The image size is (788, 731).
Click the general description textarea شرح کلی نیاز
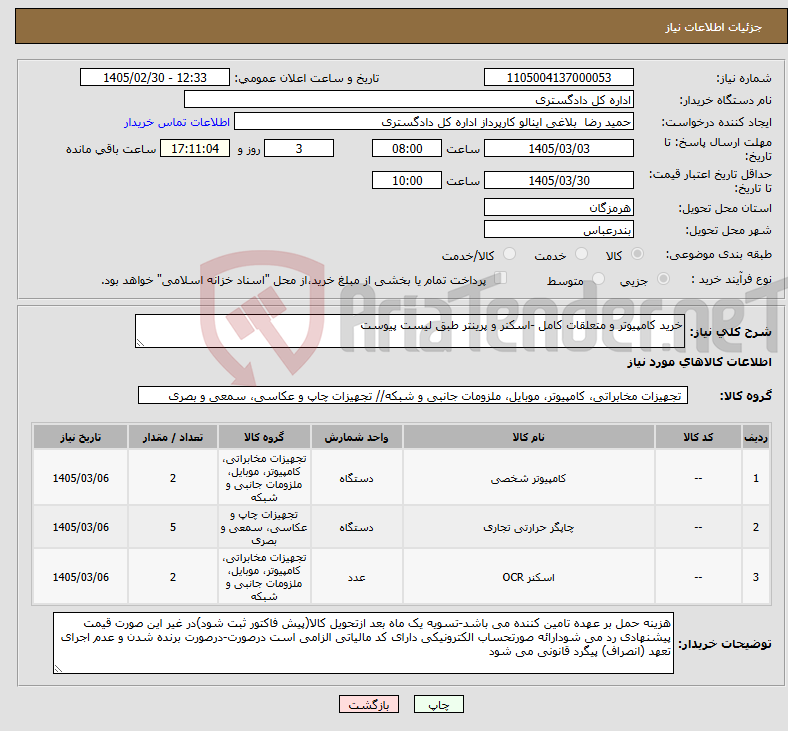pos(410,331)
